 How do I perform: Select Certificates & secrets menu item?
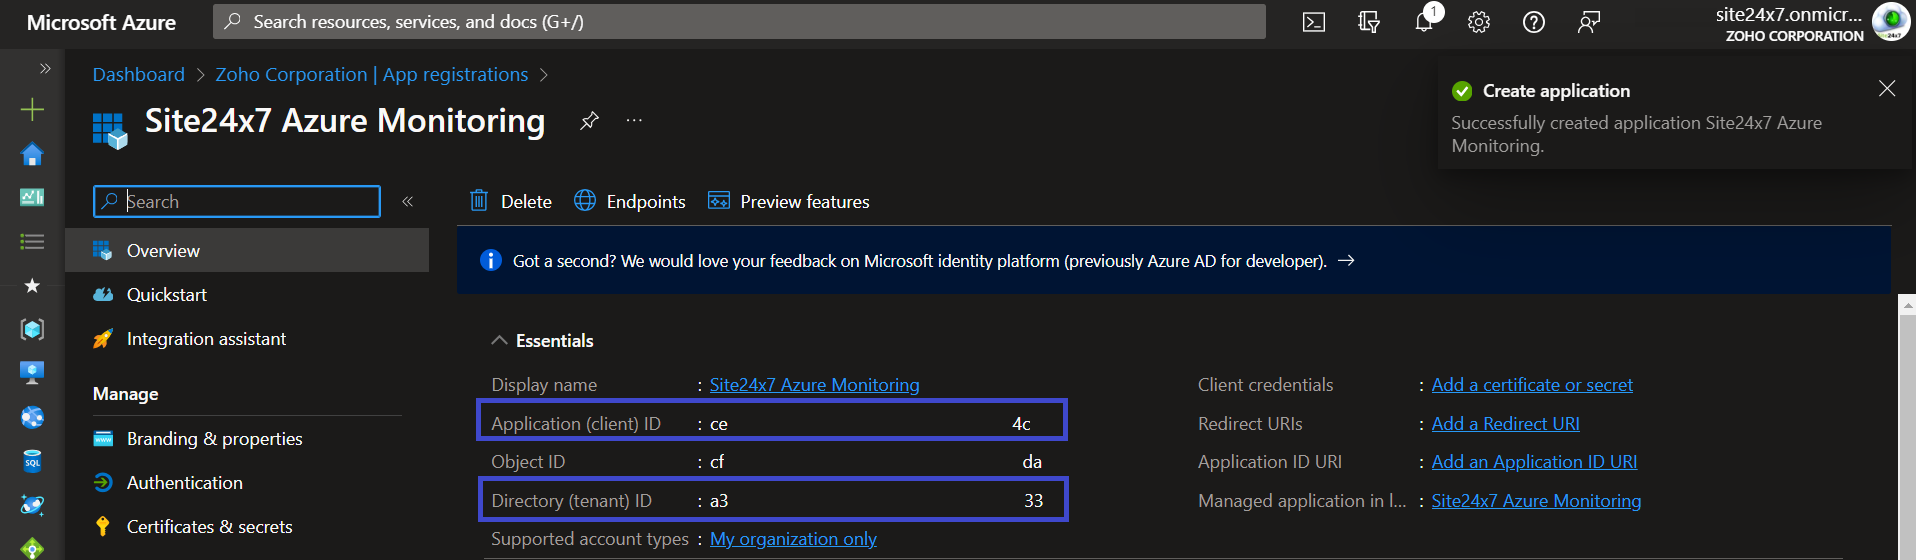tap(209, 527)
